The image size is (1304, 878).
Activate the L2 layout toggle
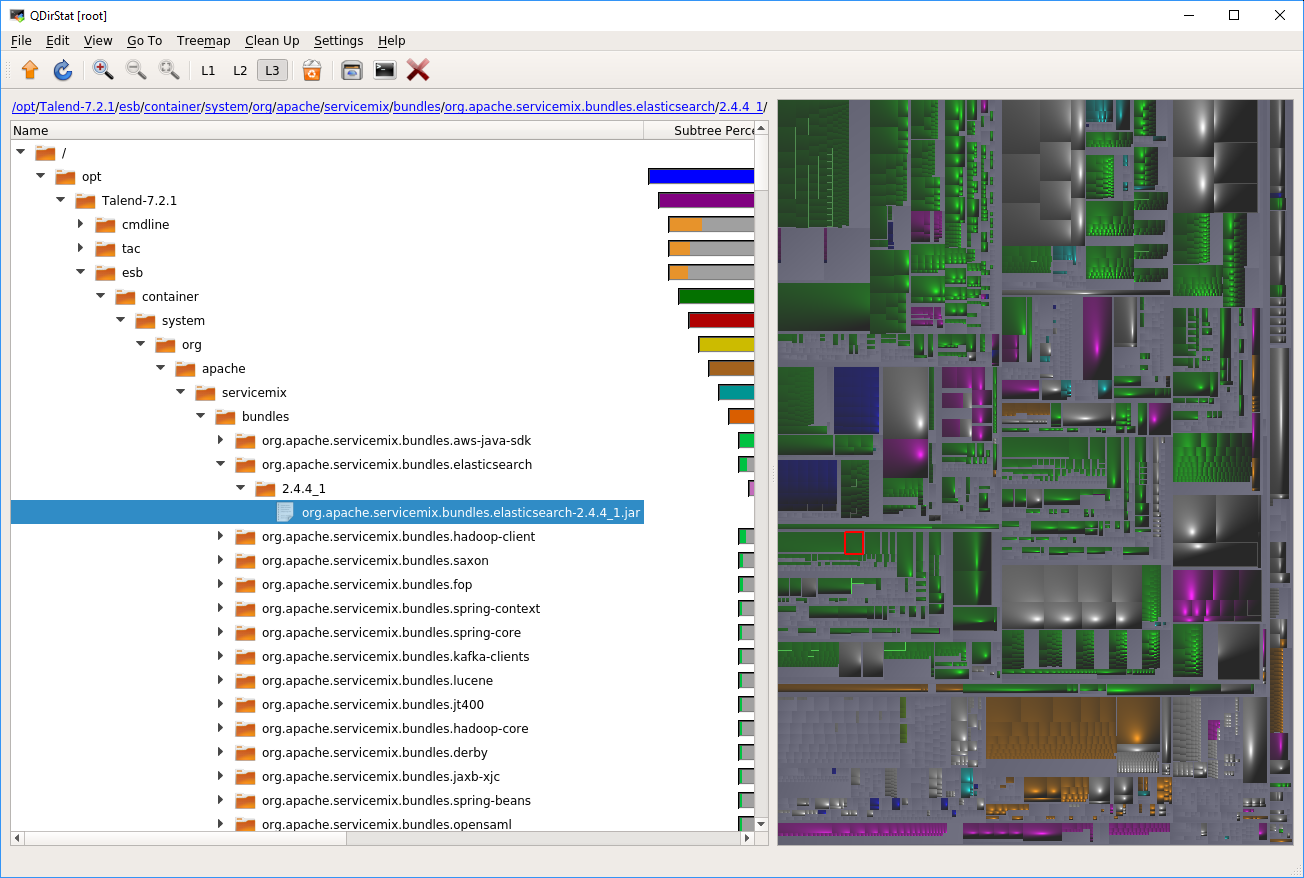240,70
